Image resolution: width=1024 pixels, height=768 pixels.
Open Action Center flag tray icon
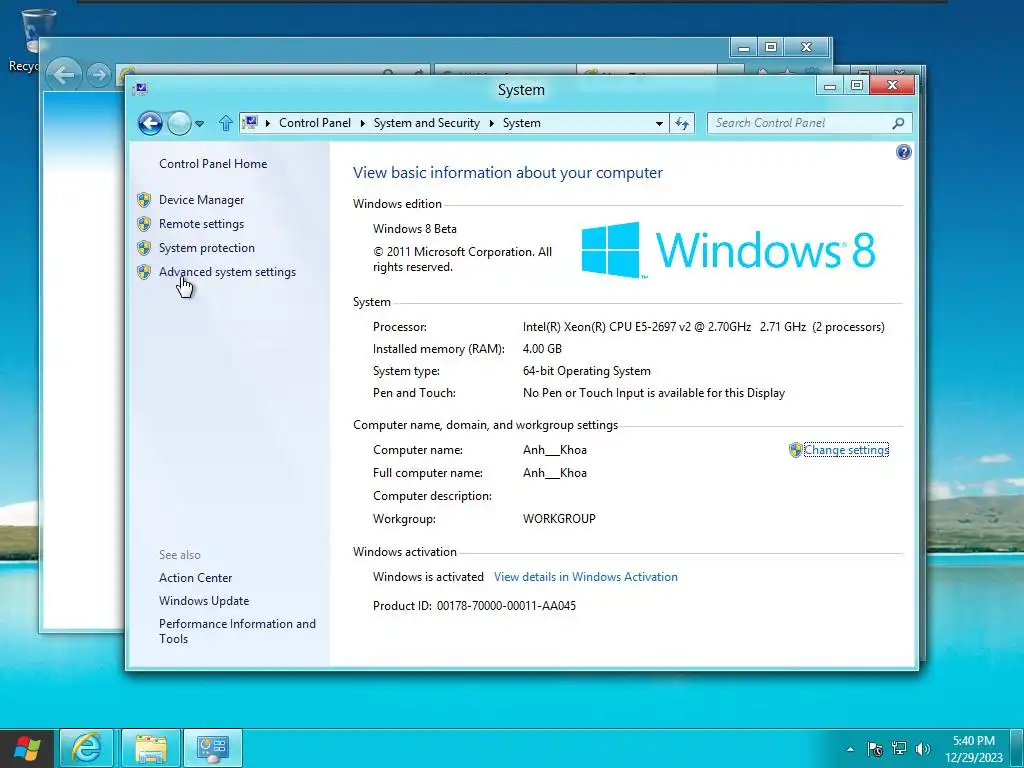pos(875,749)
